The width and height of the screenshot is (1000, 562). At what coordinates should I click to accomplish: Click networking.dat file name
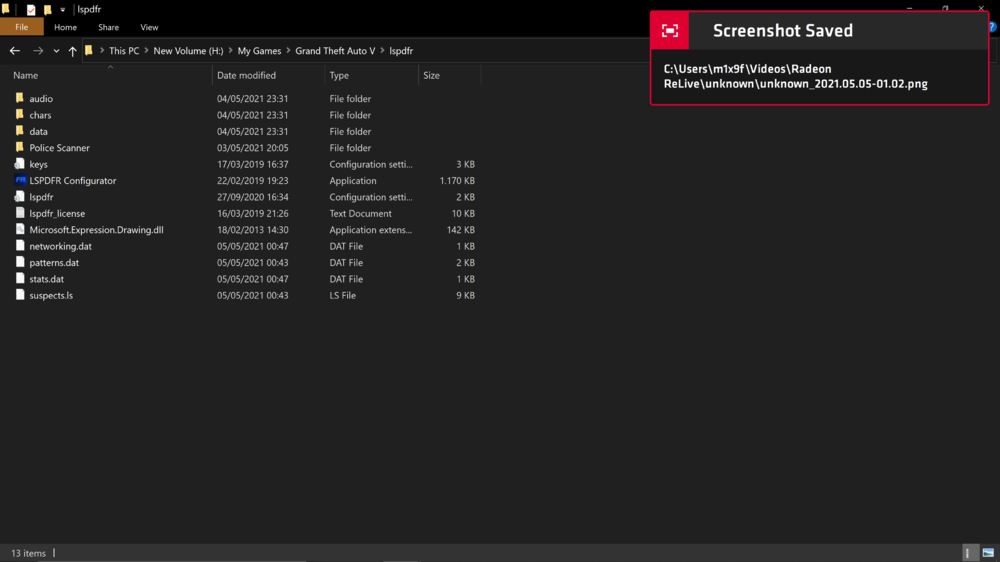pos(61,246)
